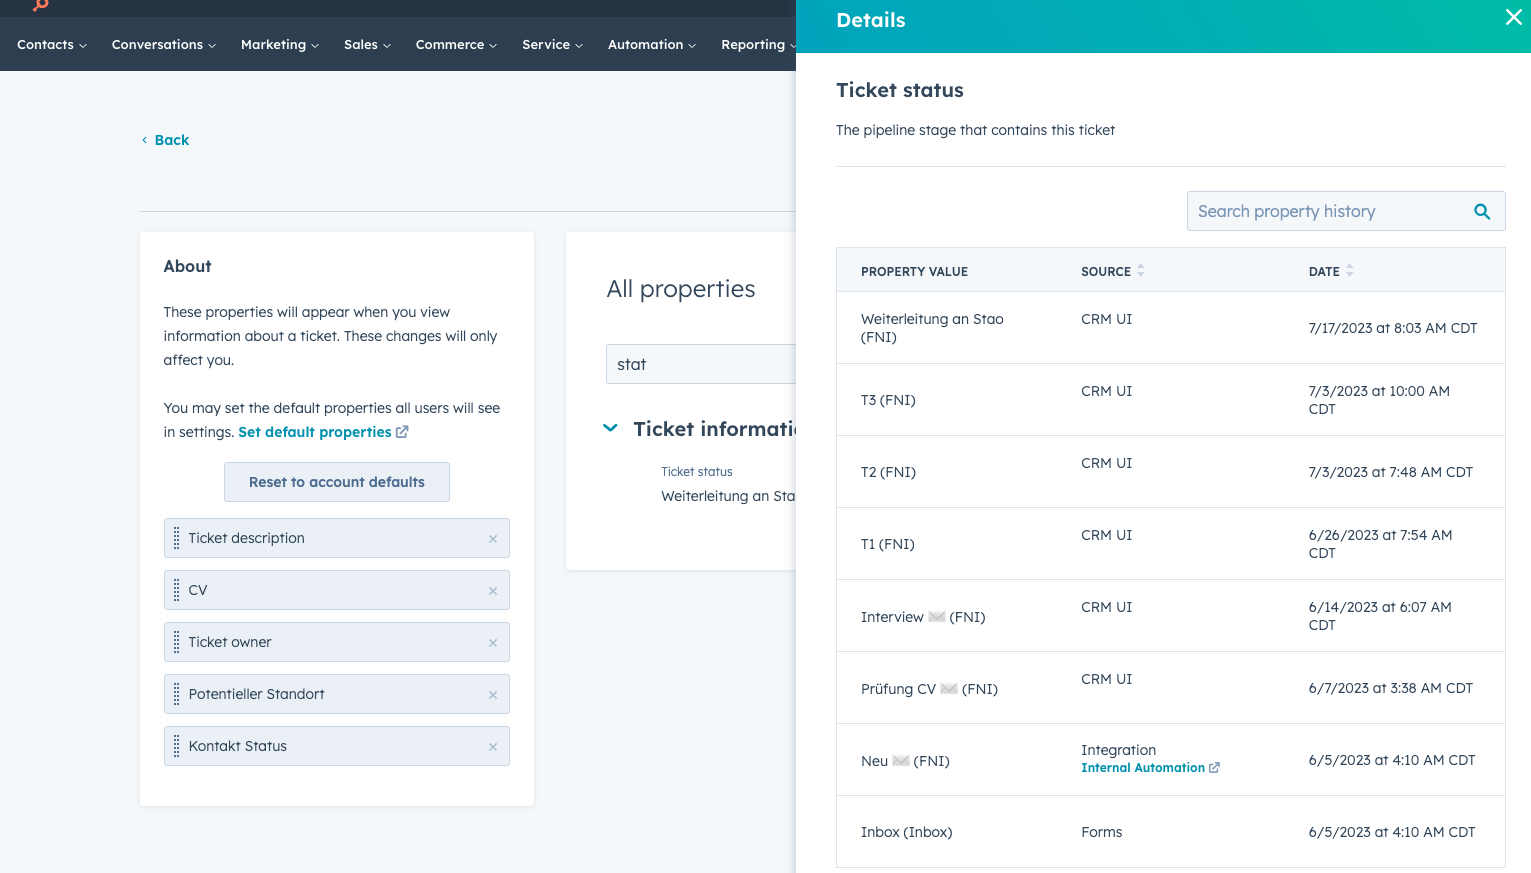Remove Kontakt Status property with its X icon
Image resolution: width=1531 pixels, height=873 pixels.
click(x=492, y=747)
